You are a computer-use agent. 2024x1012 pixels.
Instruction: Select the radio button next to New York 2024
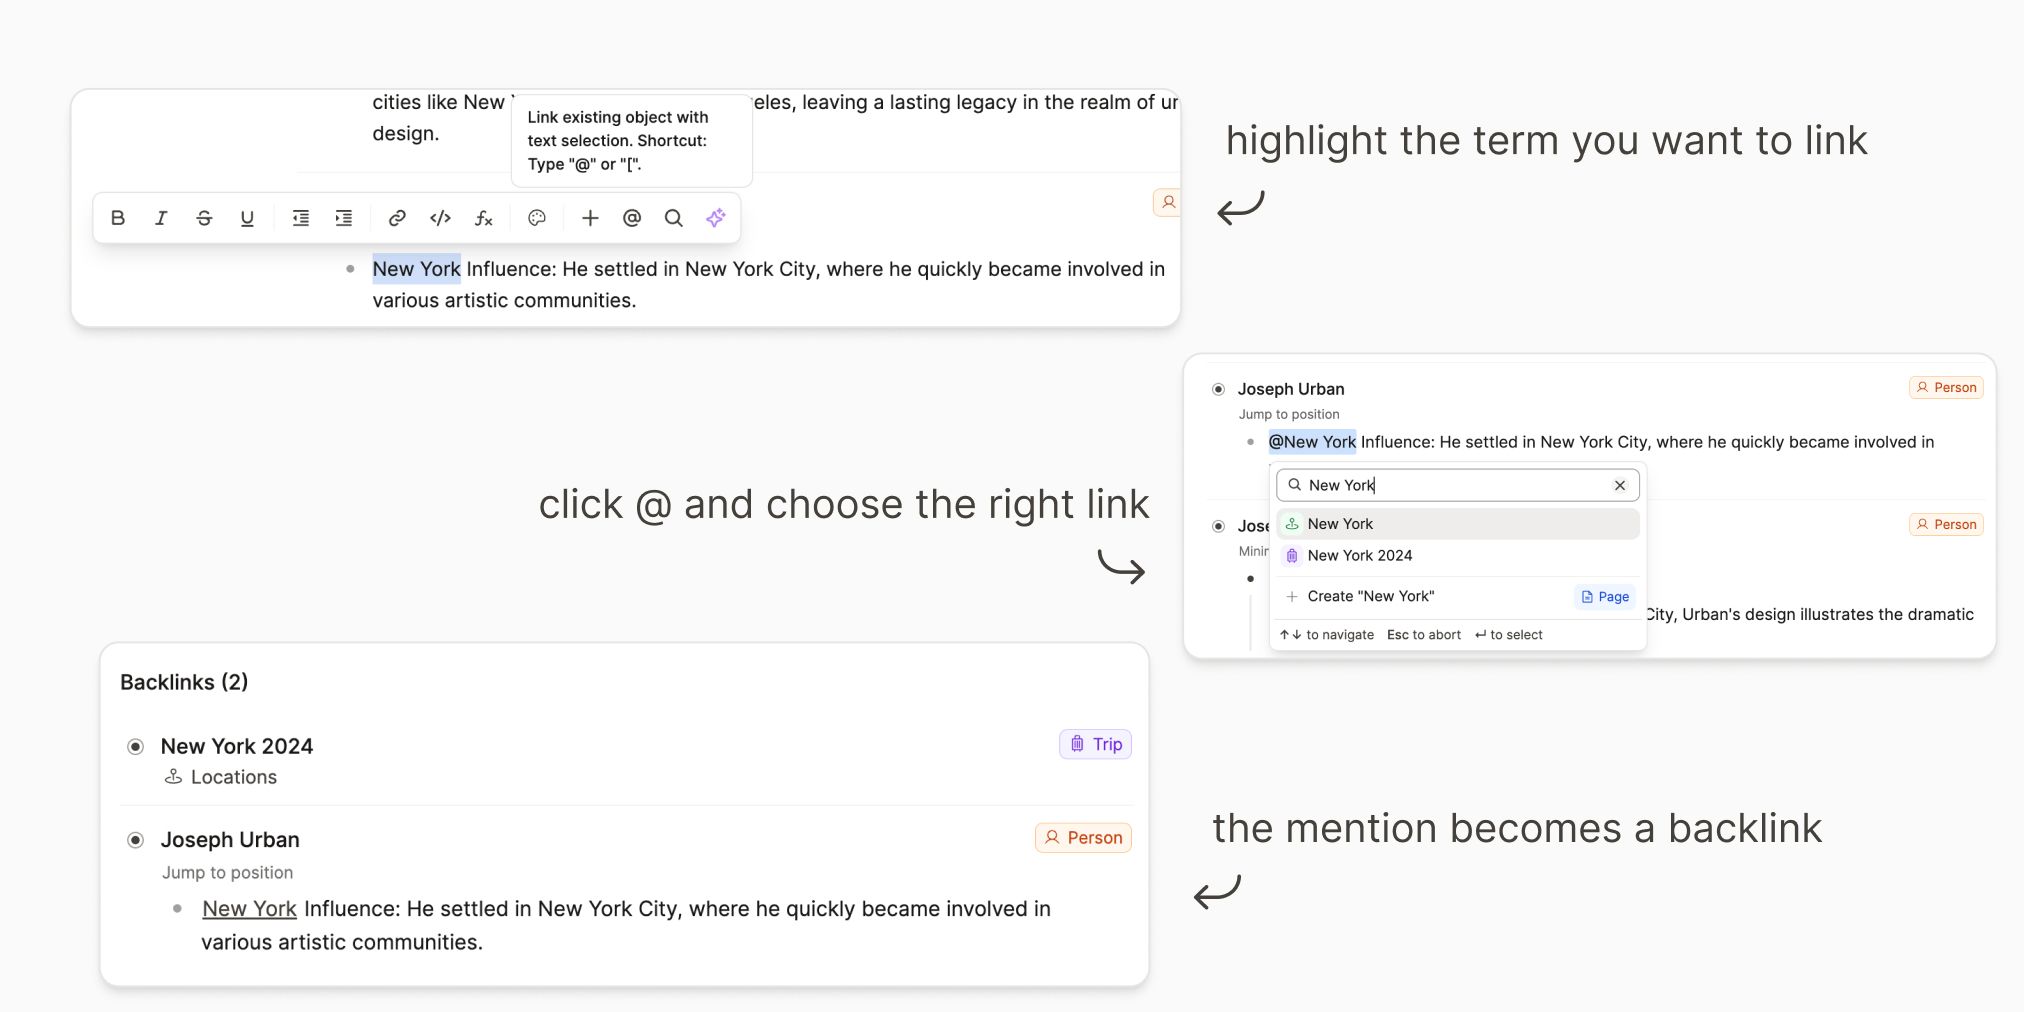point(134,746)
